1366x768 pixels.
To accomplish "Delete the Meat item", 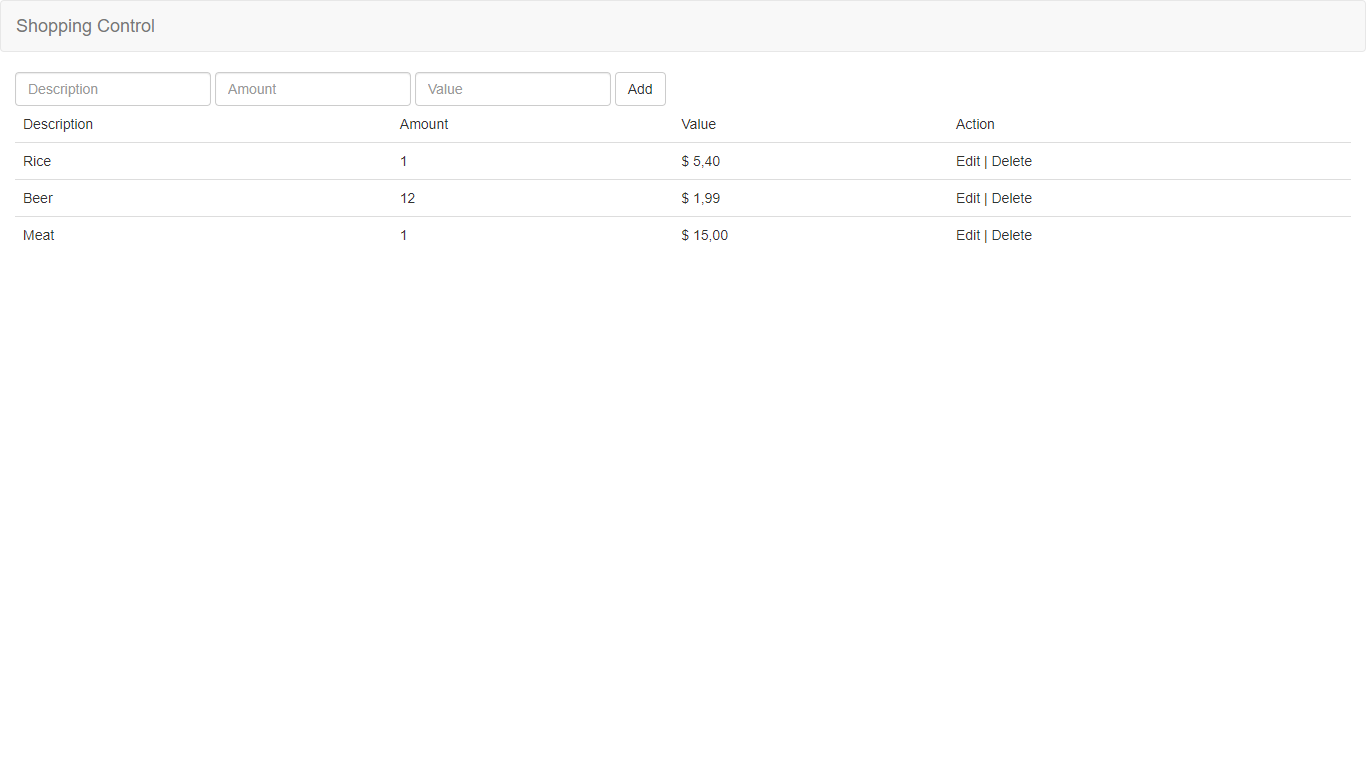I will point(1012,235).
